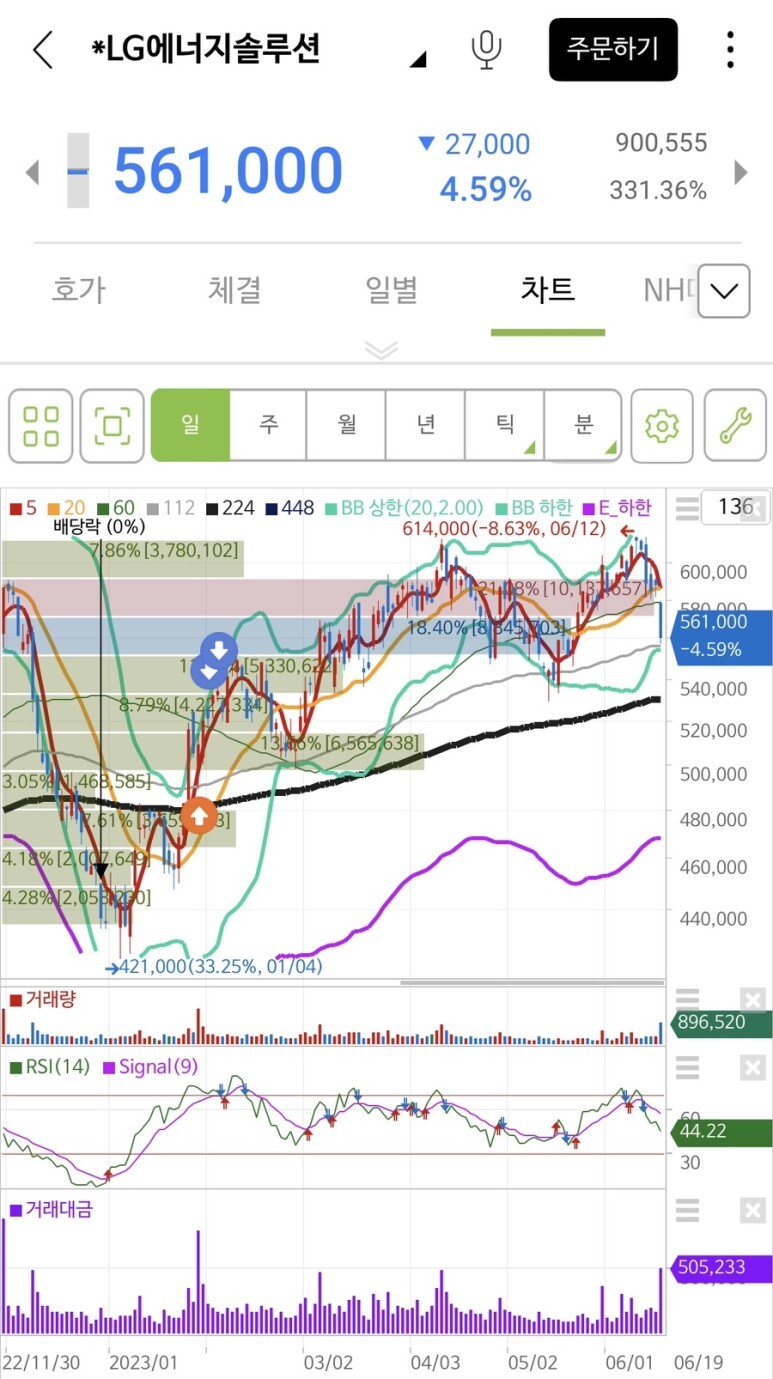Open the wrench tools icon
This screenshot has width=773, height=1379.
(x=735, y=426)
